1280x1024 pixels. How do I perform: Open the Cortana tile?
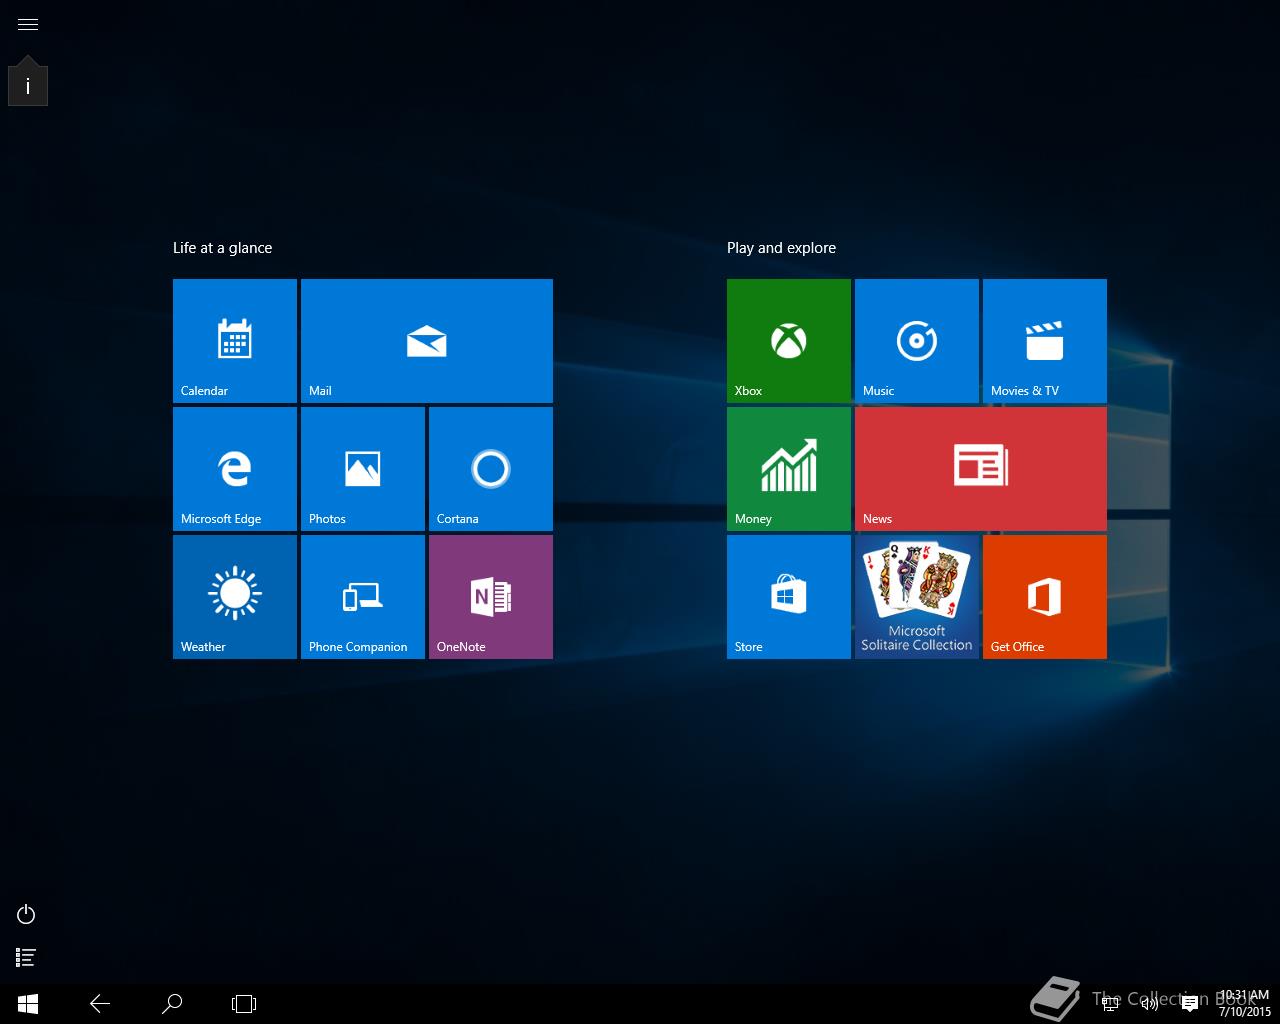pos(491,469)
